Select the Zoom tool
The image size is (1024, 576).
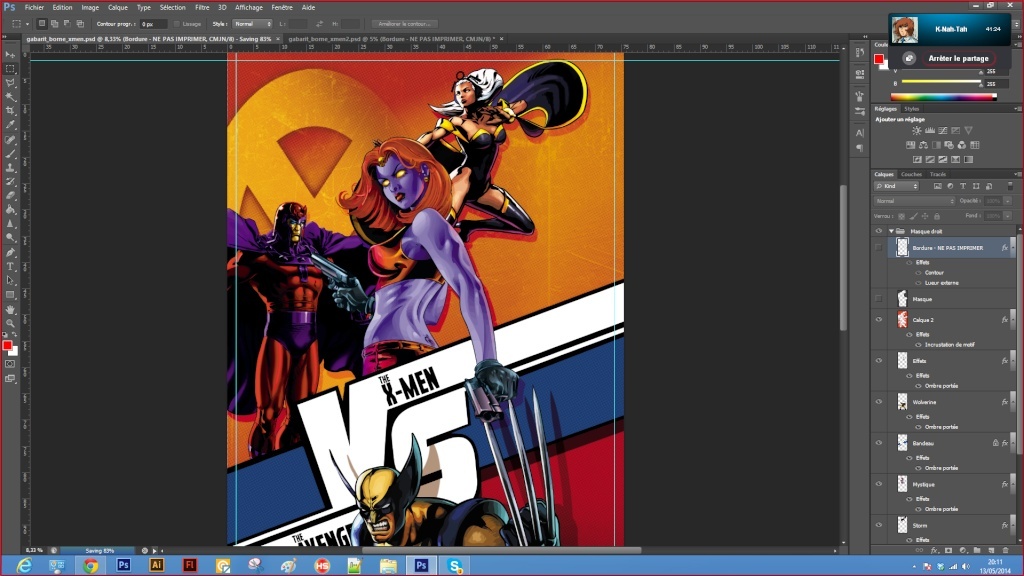pos(10,323)
